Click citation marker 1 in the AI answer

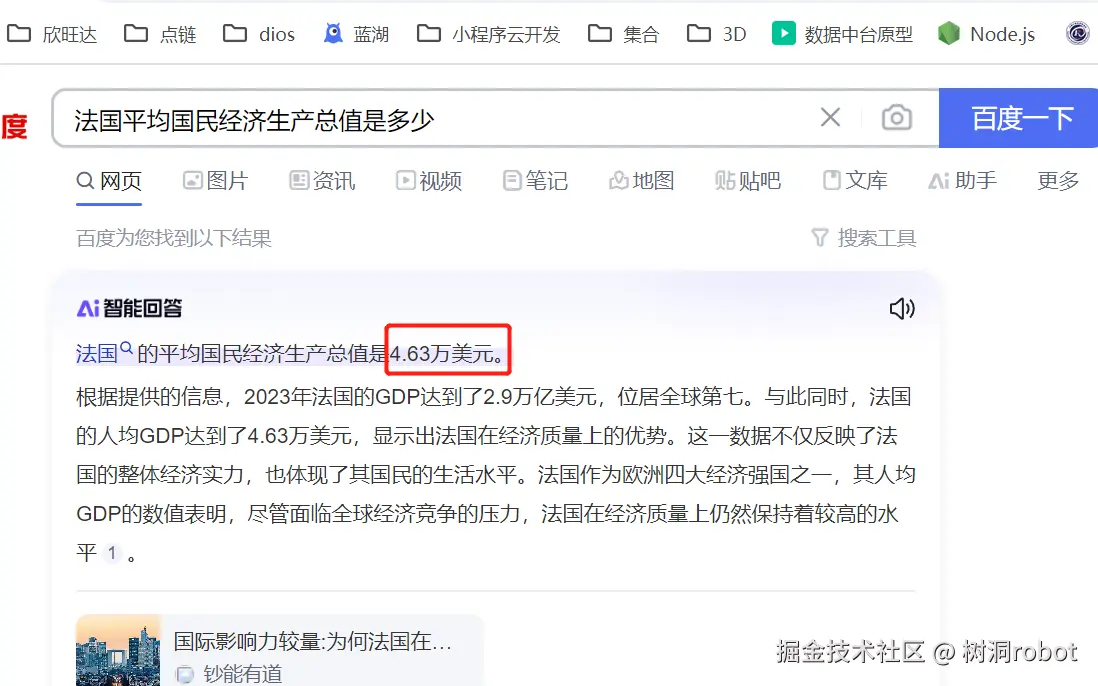[112, 552]
